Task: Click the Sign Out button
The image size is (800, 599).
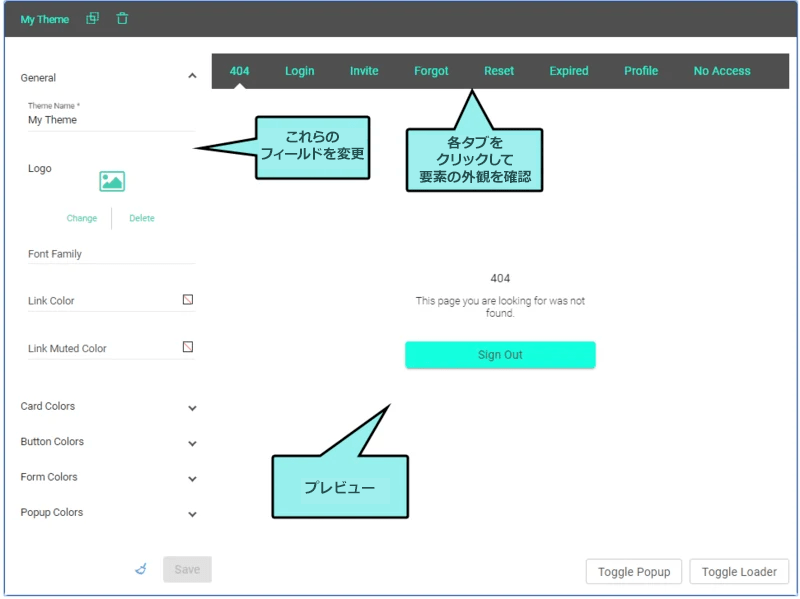Action: pyautogui.click(x=500, y=355)
